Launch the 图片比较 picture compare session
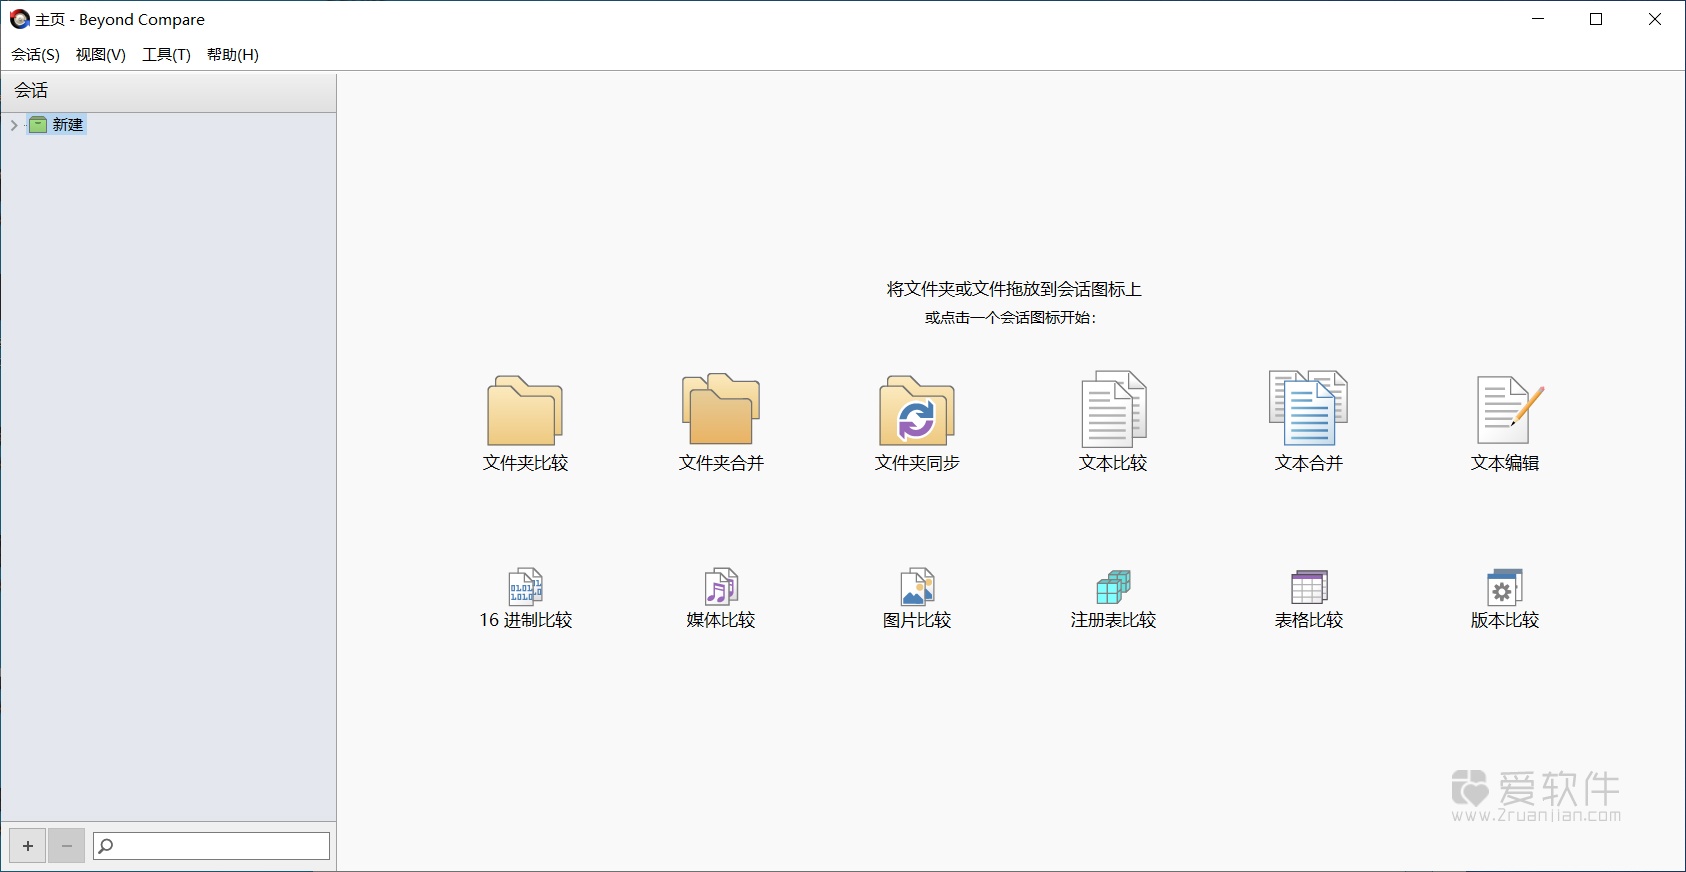The width and height of the screenshot is (1686, 872). click(917, 587)
